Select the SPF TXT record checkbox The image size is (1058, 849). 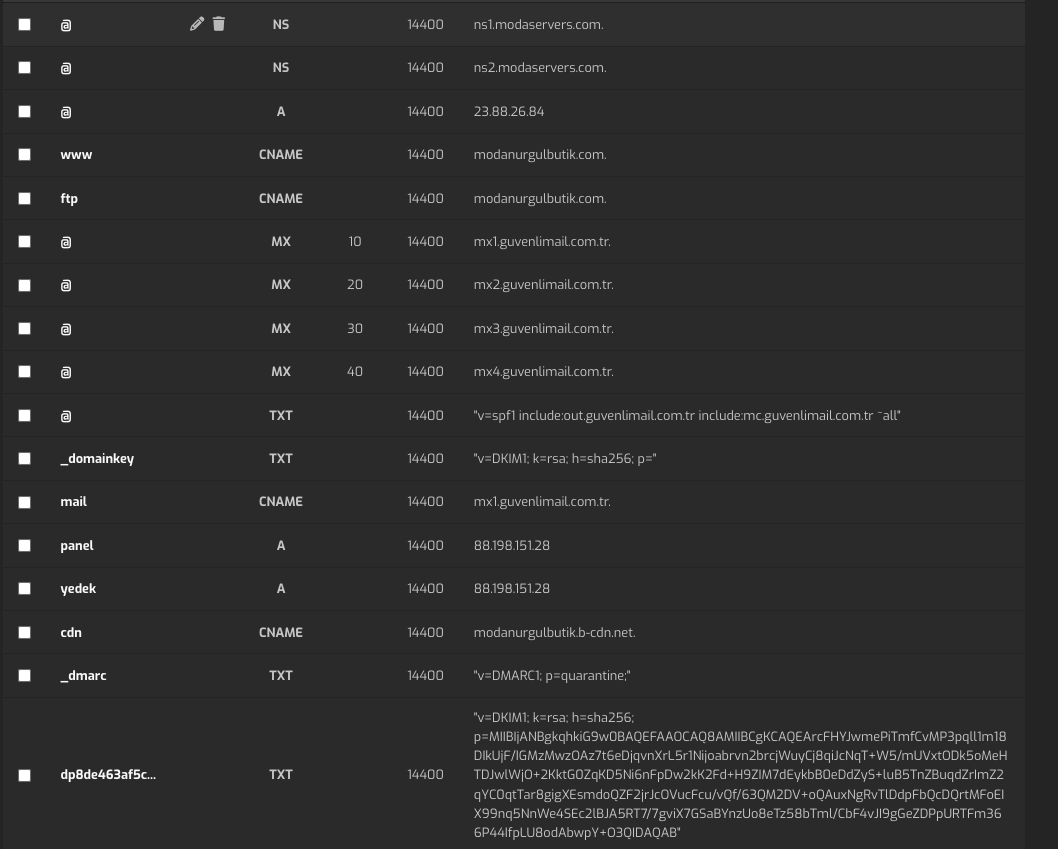pyautogui.click(x=24, y=416)
